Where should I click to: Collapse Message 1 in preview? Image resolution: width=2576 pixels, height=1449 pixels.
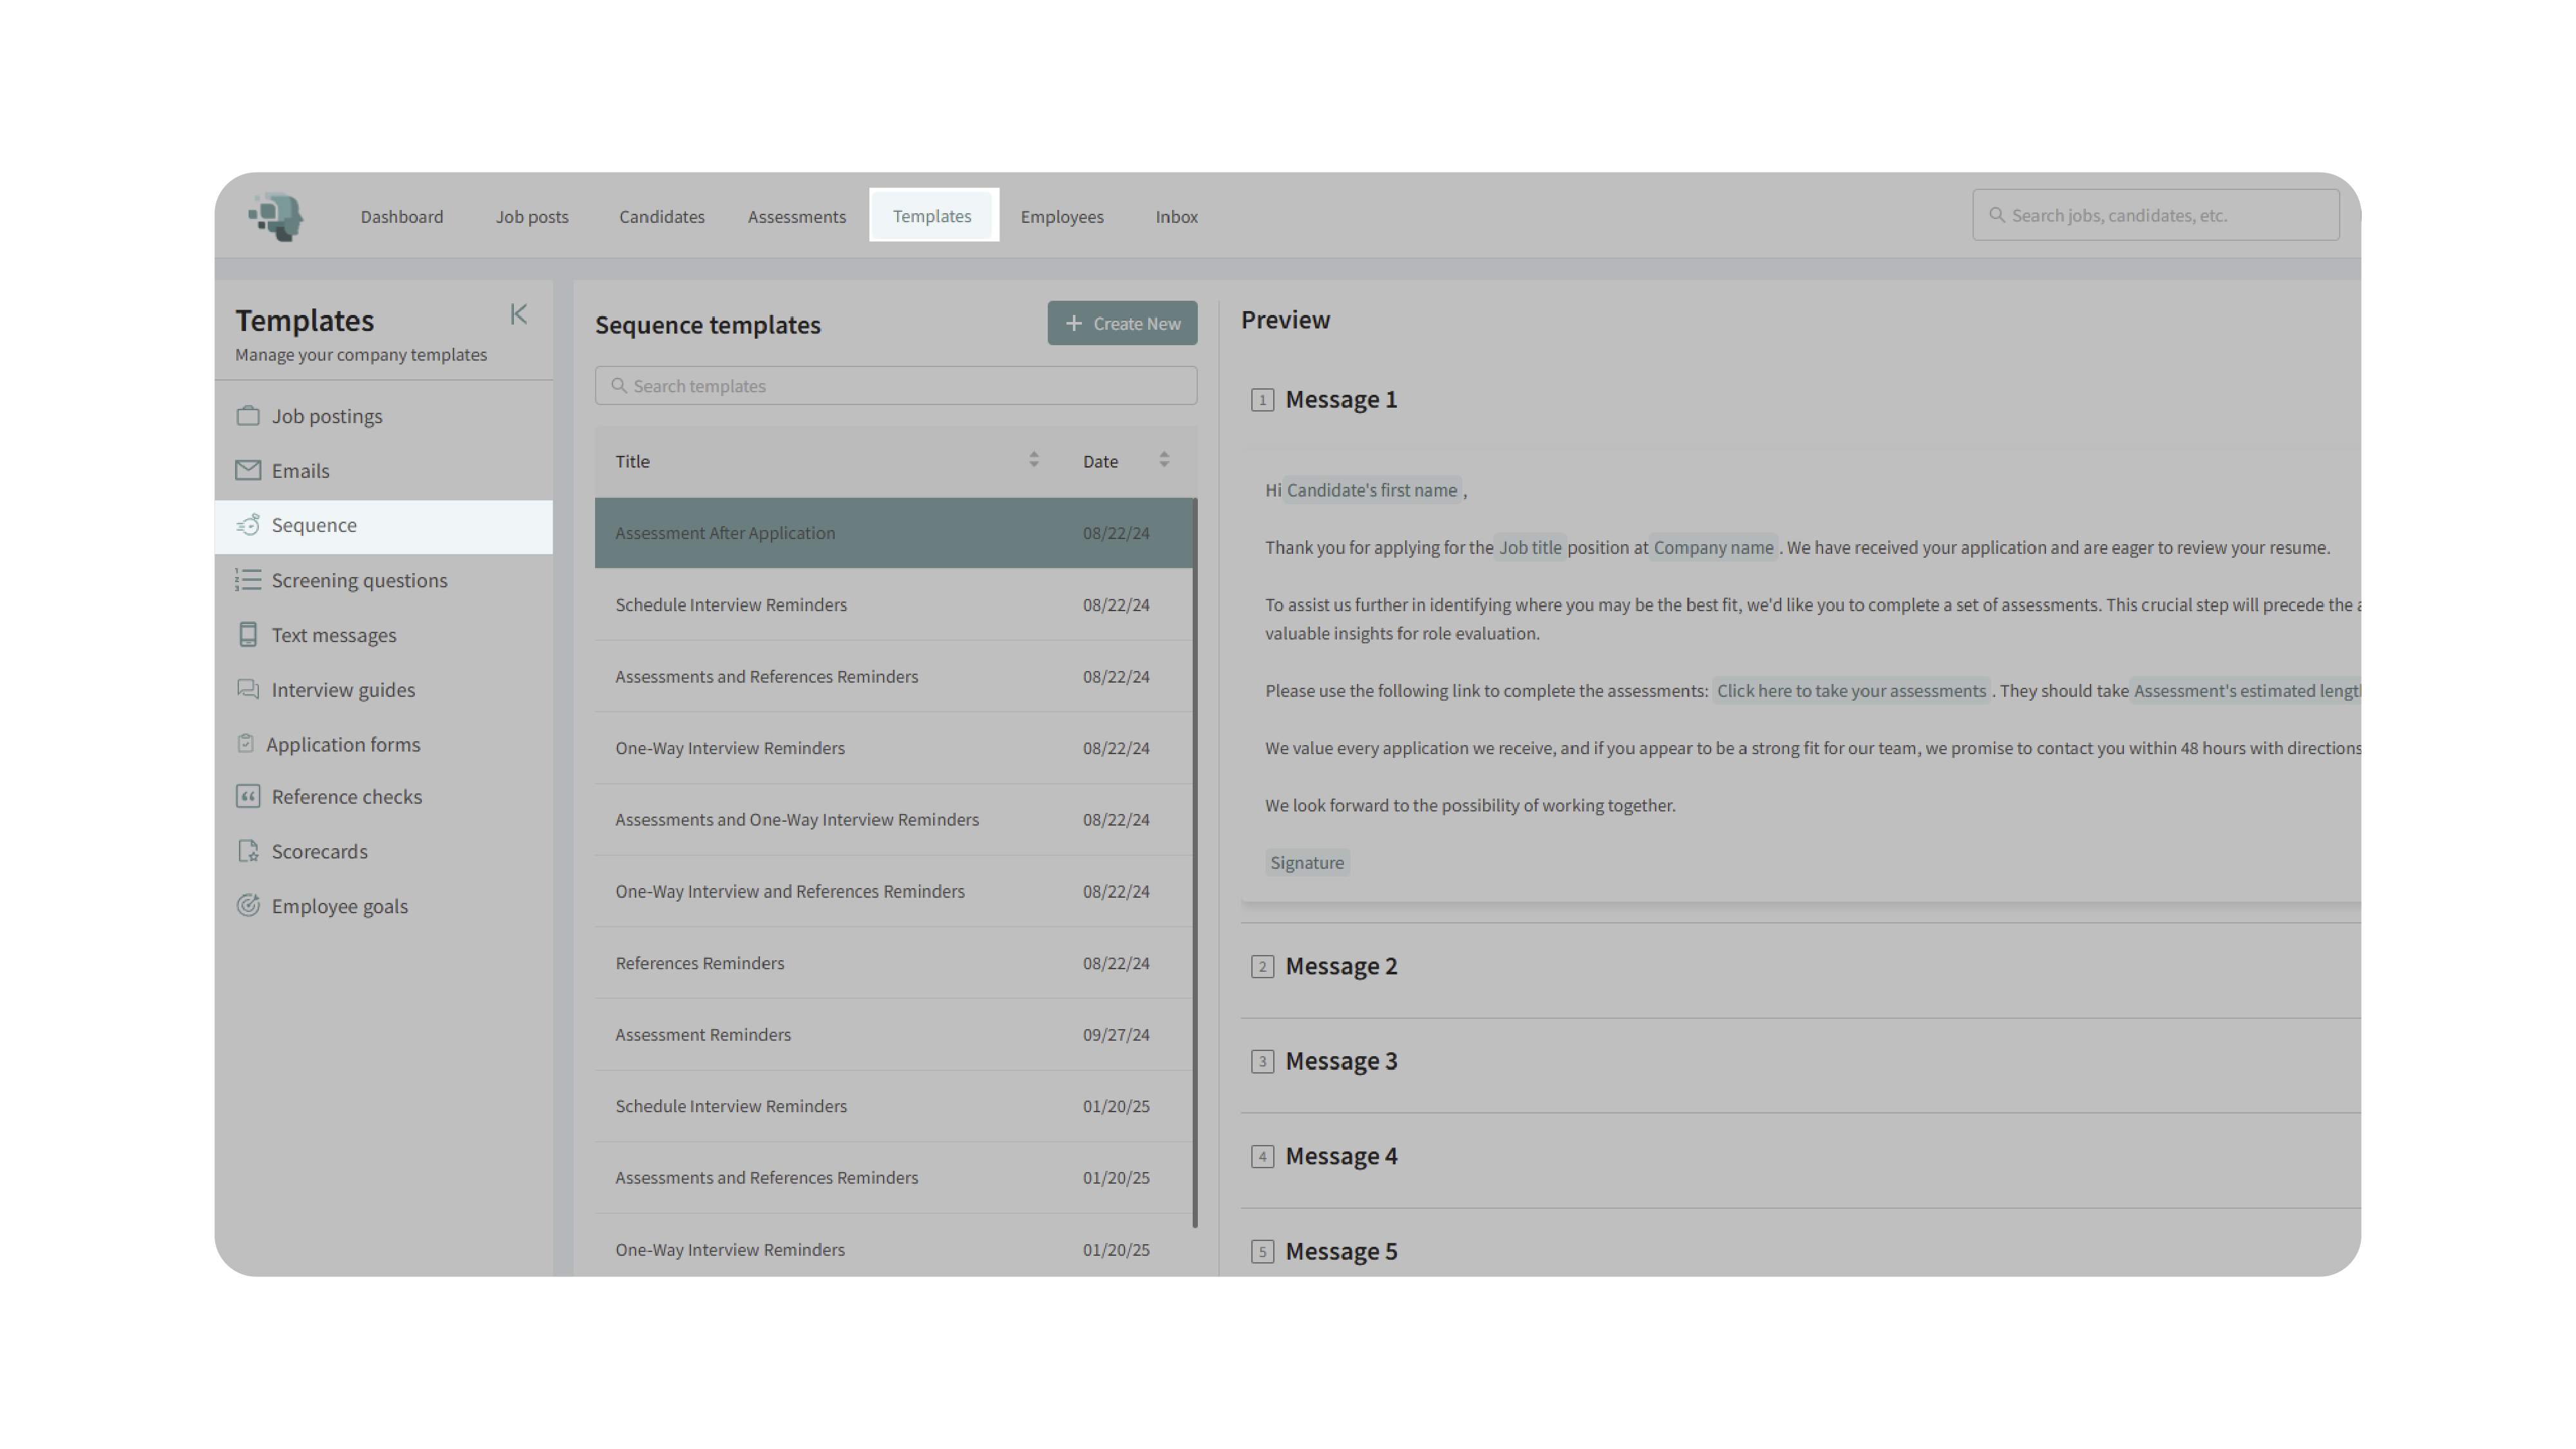coord(1340,400)
